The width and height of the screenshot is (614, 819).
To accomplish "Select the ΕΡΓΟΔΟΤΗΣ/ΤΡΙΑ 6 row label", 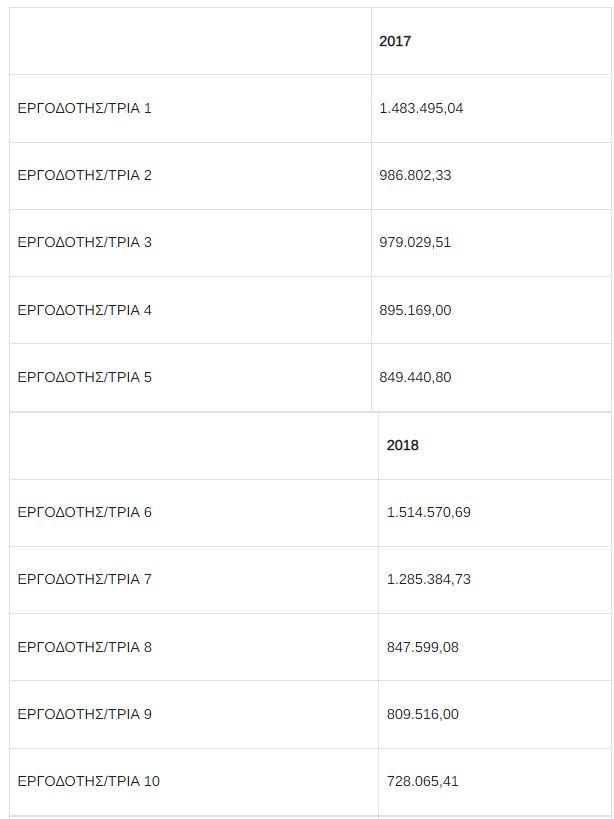I will point(85,512).
